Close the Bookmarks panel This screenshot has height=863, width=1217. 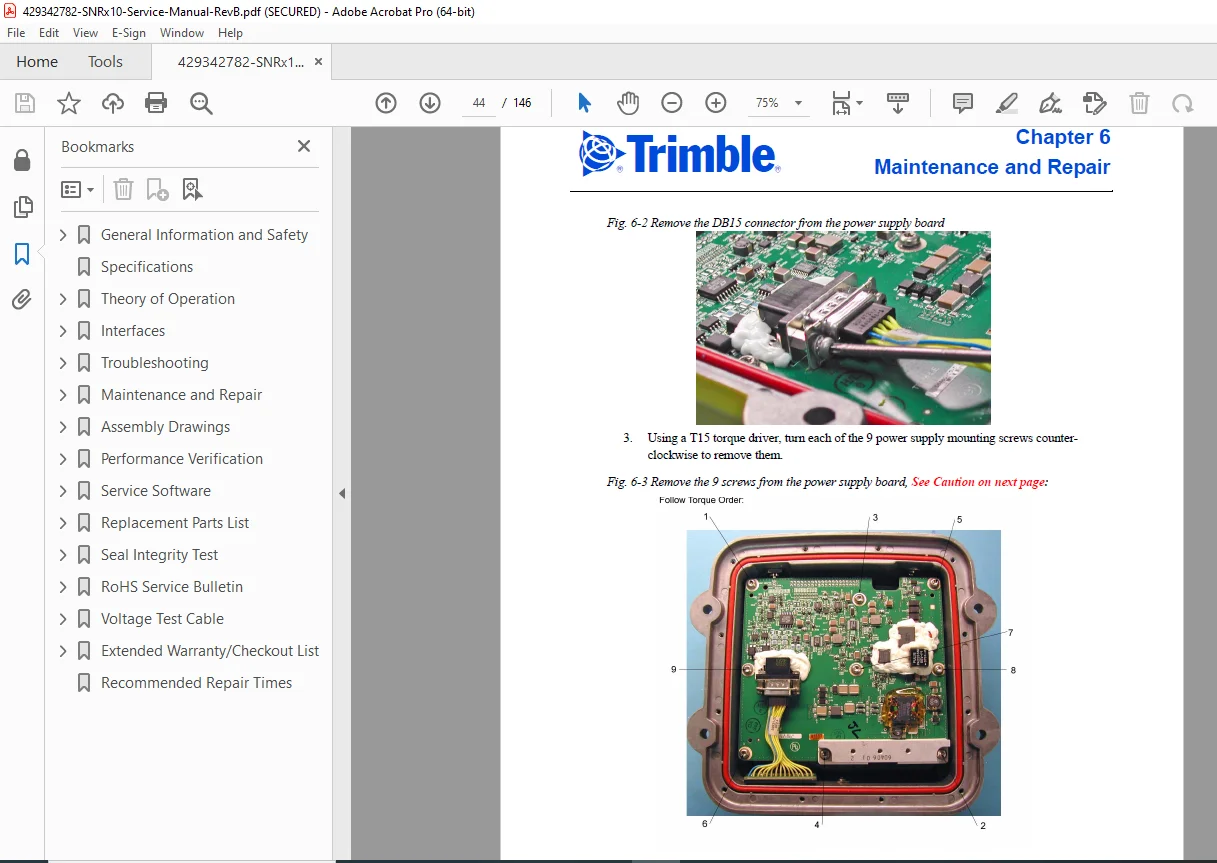pyautogui.click(x=304, y=146)
